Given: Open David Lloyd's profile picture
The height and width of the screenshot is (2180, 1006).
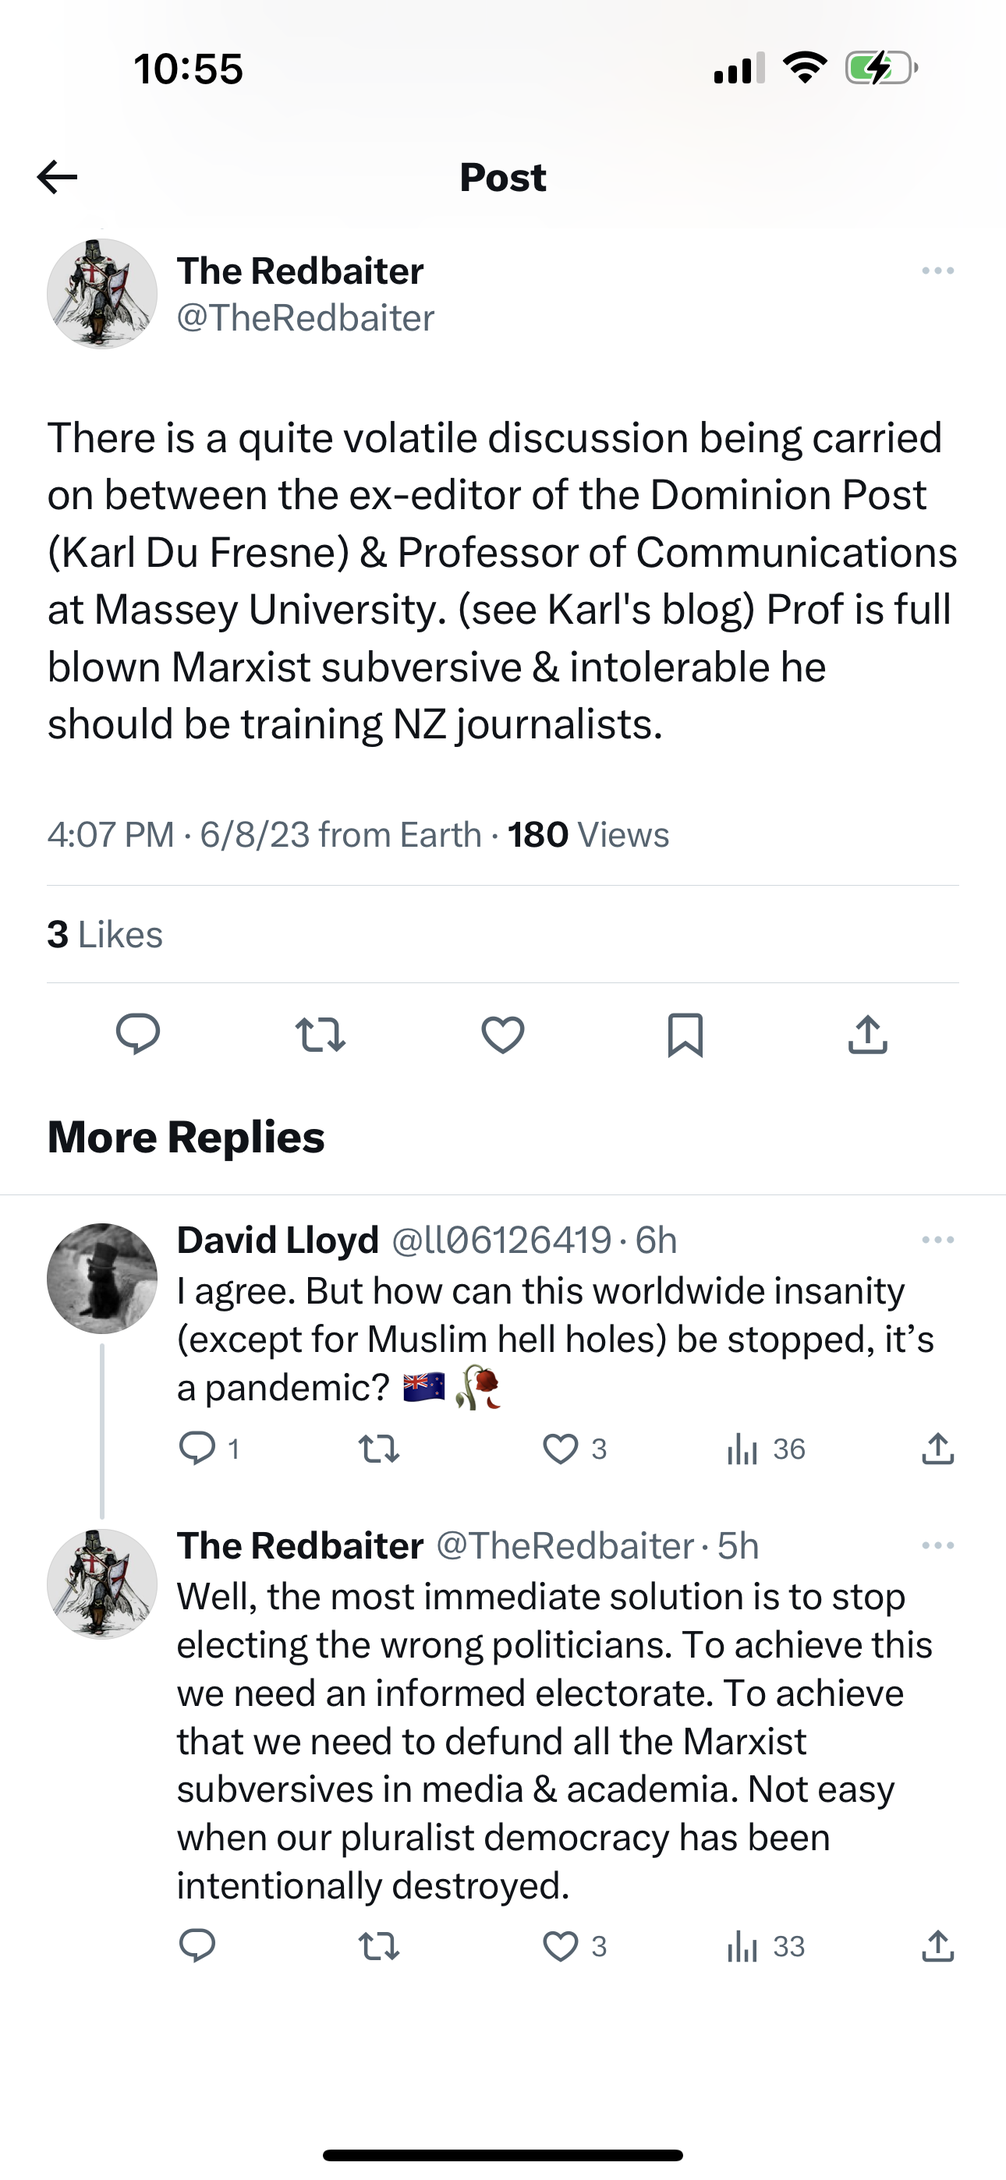Looking at the screenshot, I should pyautogui.click(x=102, y=1278).
